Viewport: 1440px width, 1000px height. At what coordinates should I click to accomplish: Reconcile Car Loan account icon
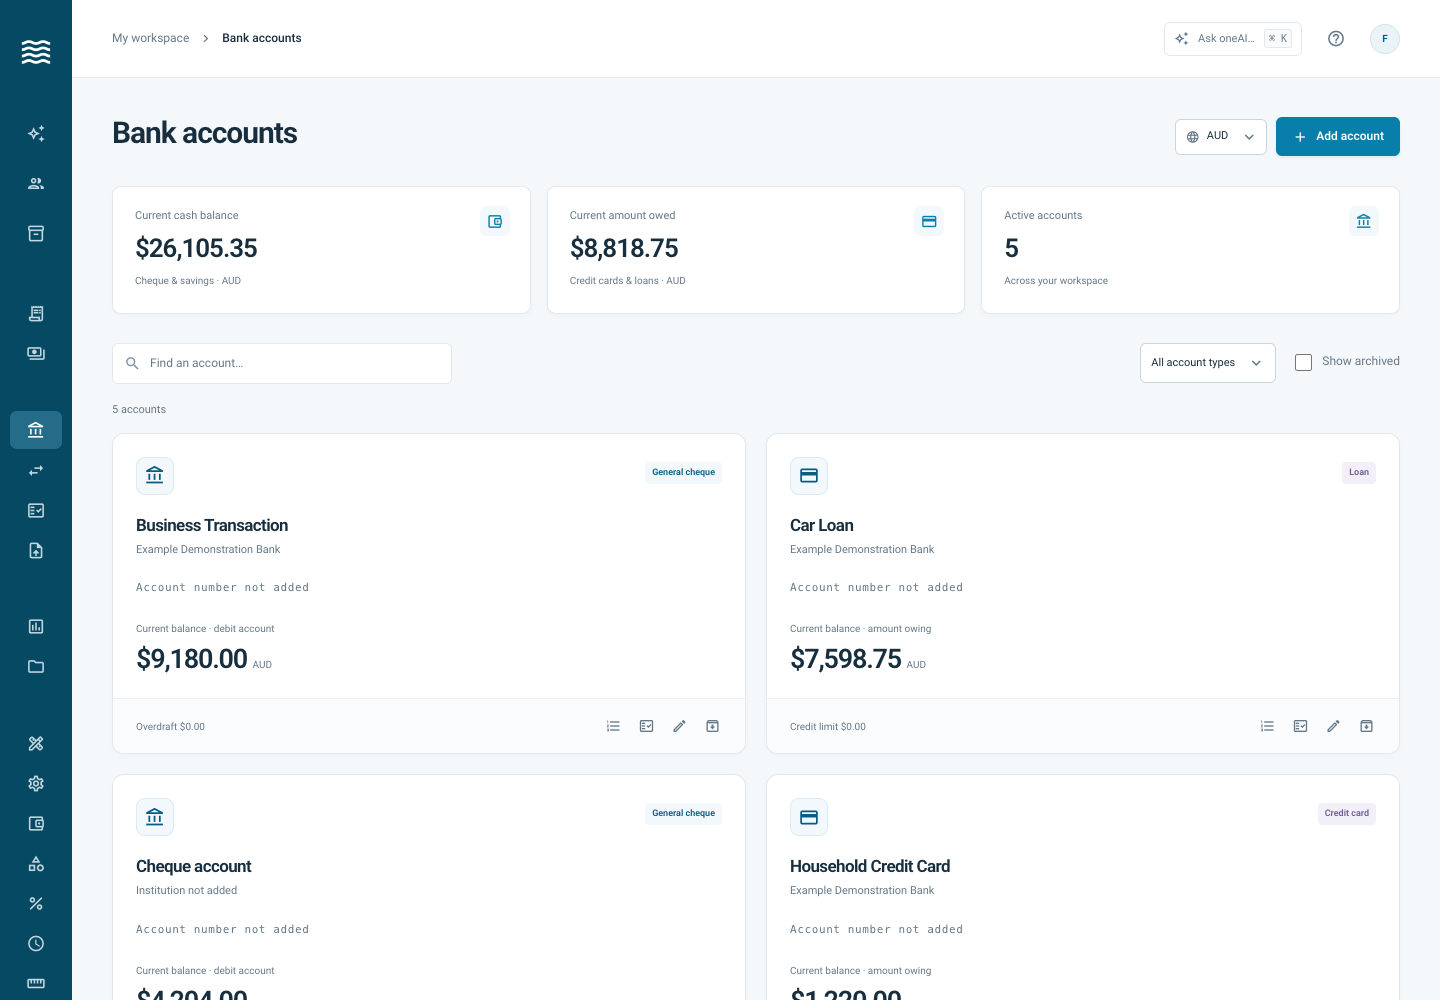1300,726
